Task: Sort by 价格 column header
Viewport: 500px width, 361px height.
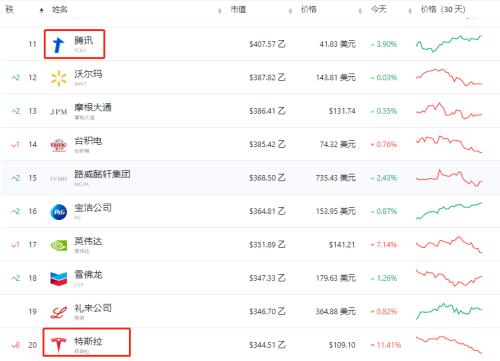Action: [308, 9]
